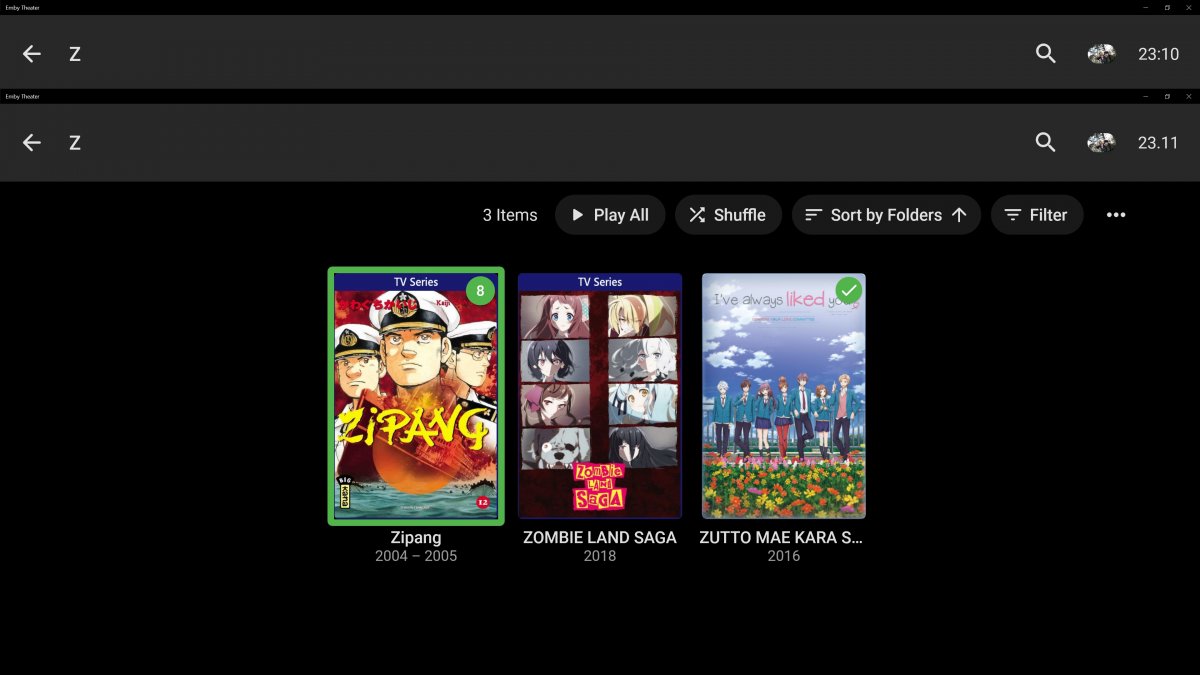This screenshot has width=1200, height=675.
Task: Close the rear Emby Theater window
Action: point(1189,7)
